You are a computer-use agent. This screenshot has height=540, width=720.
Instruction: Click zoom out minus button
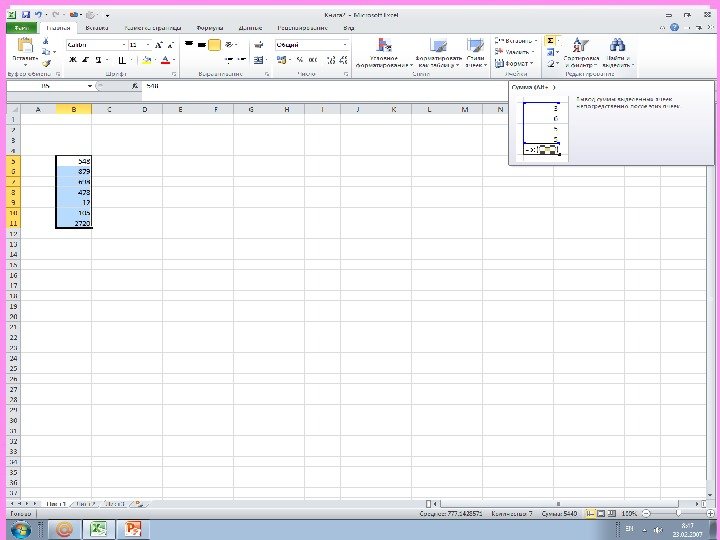click(646, 513)
